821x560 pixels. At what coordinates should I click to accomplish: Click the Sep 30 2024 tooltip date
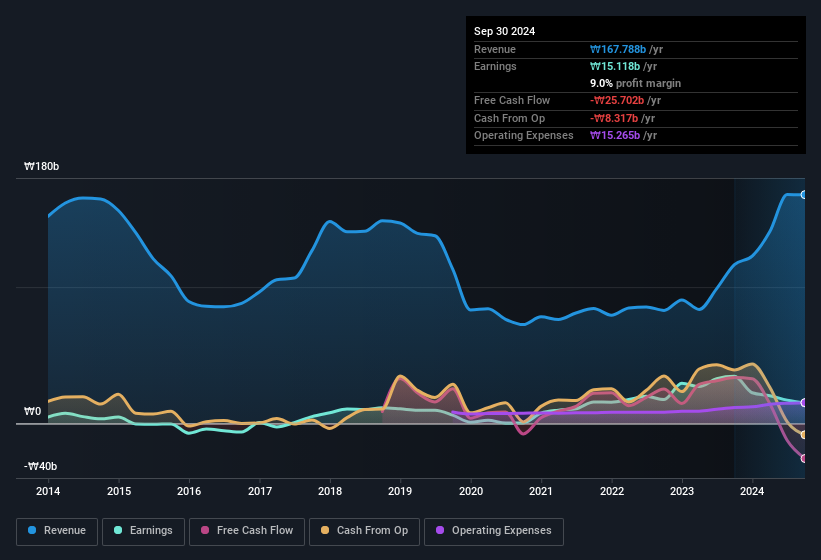coord(504,31)
